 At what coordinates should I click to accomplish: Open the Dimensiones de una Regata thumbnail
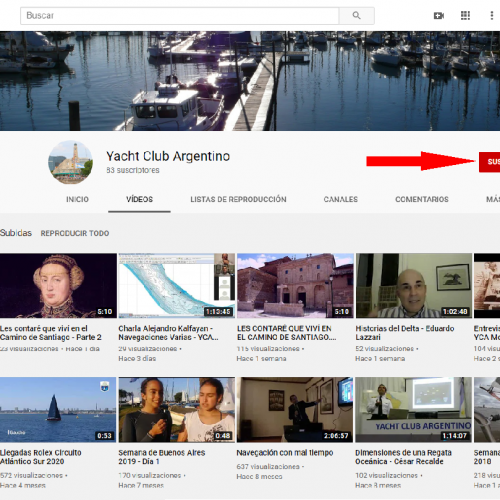click(414, 410)
